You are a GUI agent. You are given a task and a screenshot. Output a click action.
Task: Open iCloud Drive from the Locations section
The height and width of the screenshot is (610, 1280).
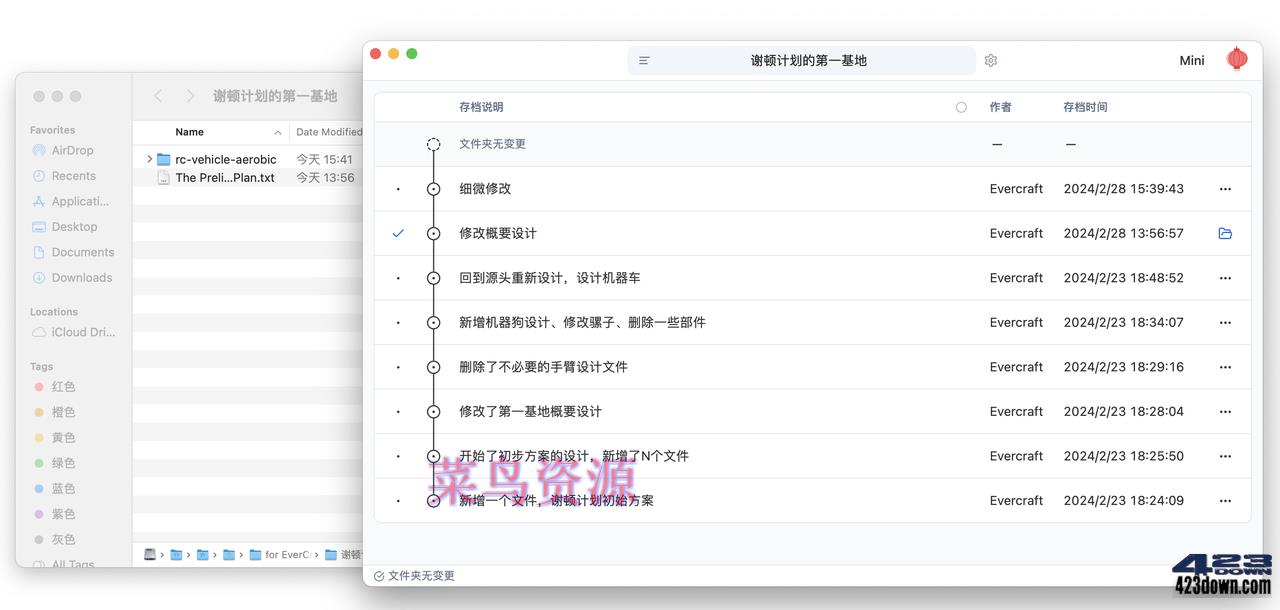(79, 332)
